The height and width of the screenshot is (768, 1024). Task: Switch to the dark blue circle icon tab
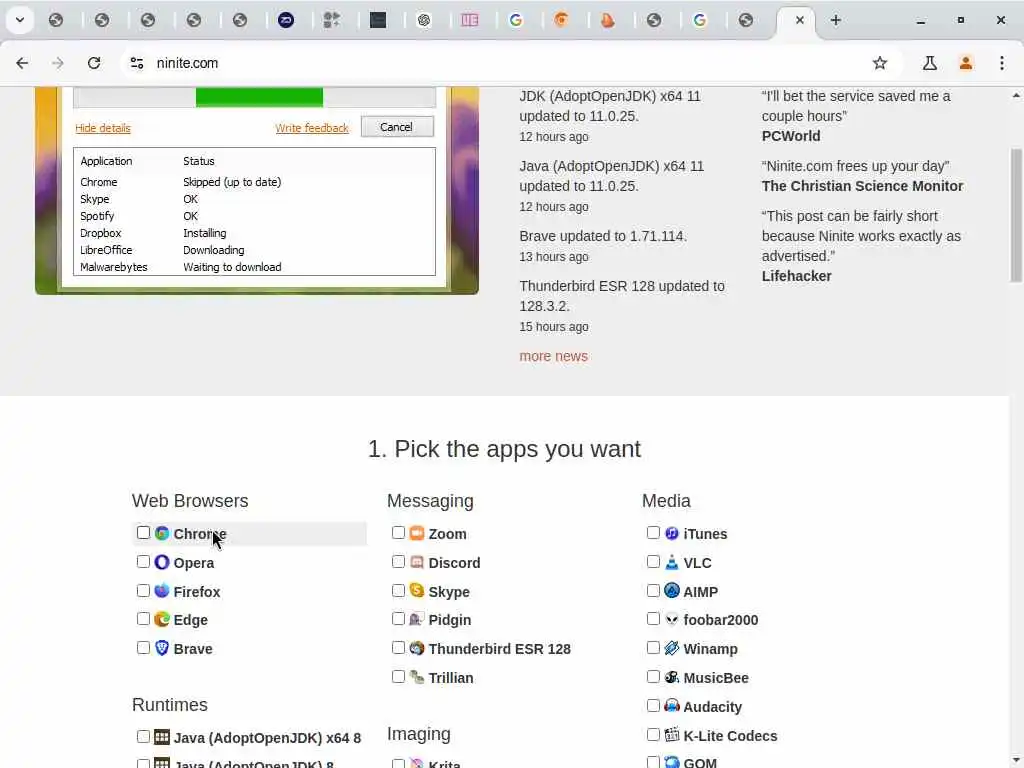tap(286, 20)
